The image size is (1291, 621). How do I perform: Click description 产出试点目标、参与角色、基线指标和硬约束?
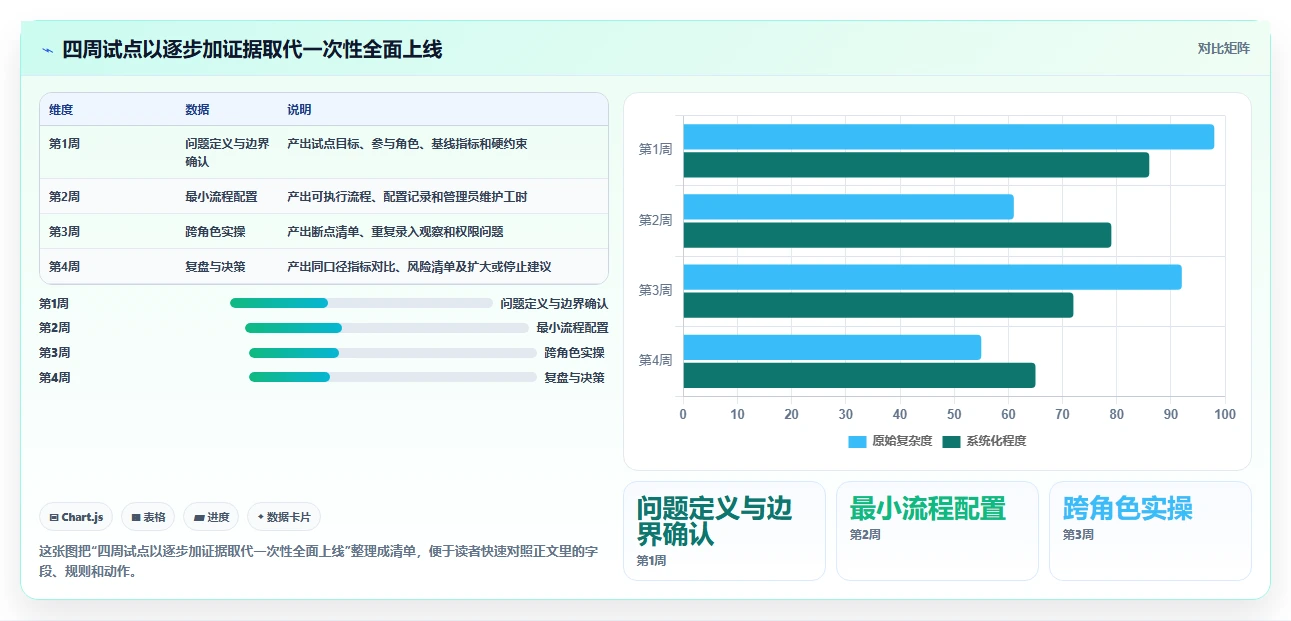pos(407,144)
